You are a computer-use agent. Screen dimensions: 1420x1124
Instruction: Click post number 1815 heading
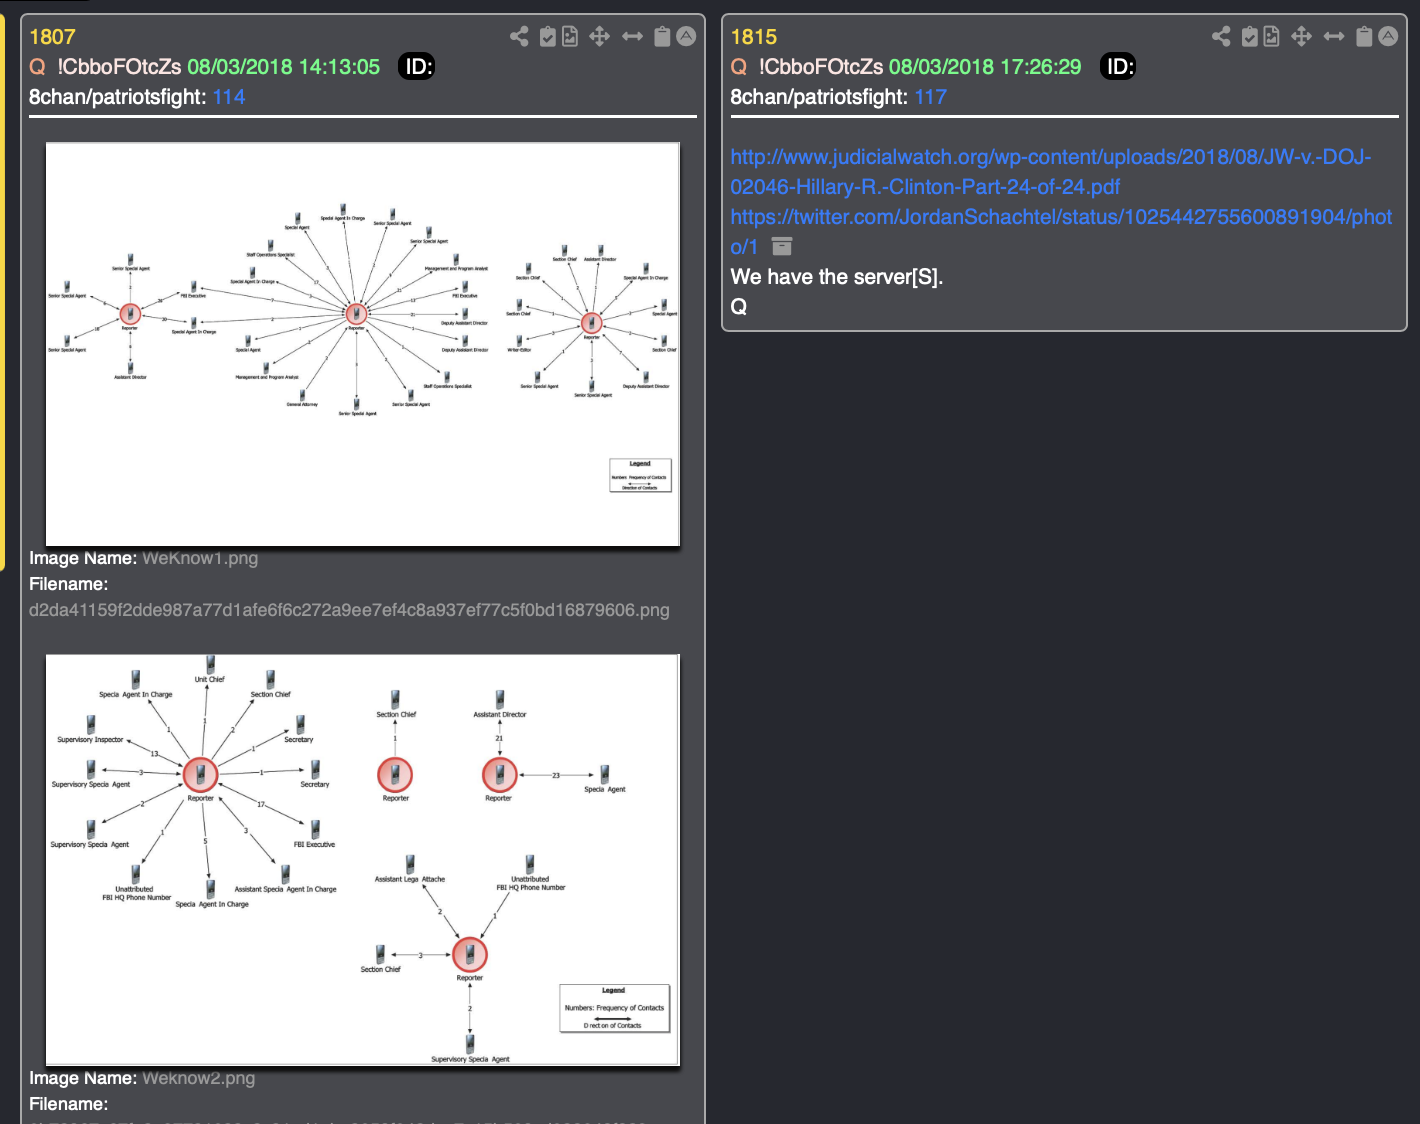pos(754,37)
